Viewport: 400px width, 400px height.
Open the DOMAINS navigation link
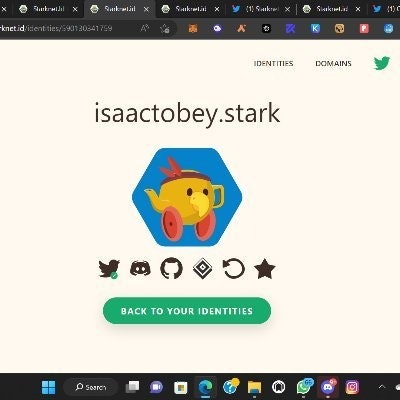pyautogui.click(x=333, y=63)
